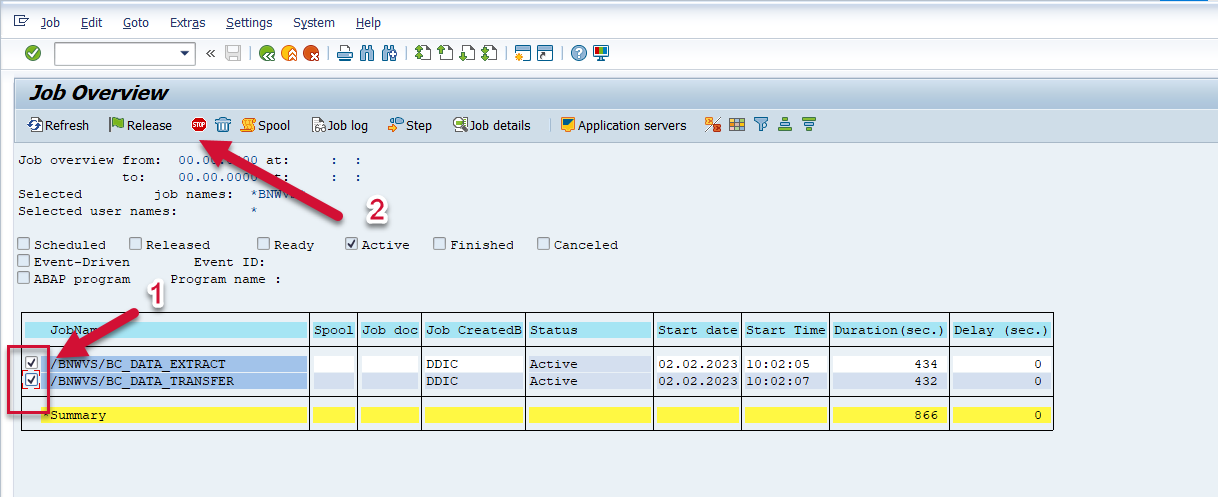Open the Job log button

point(340,125)
